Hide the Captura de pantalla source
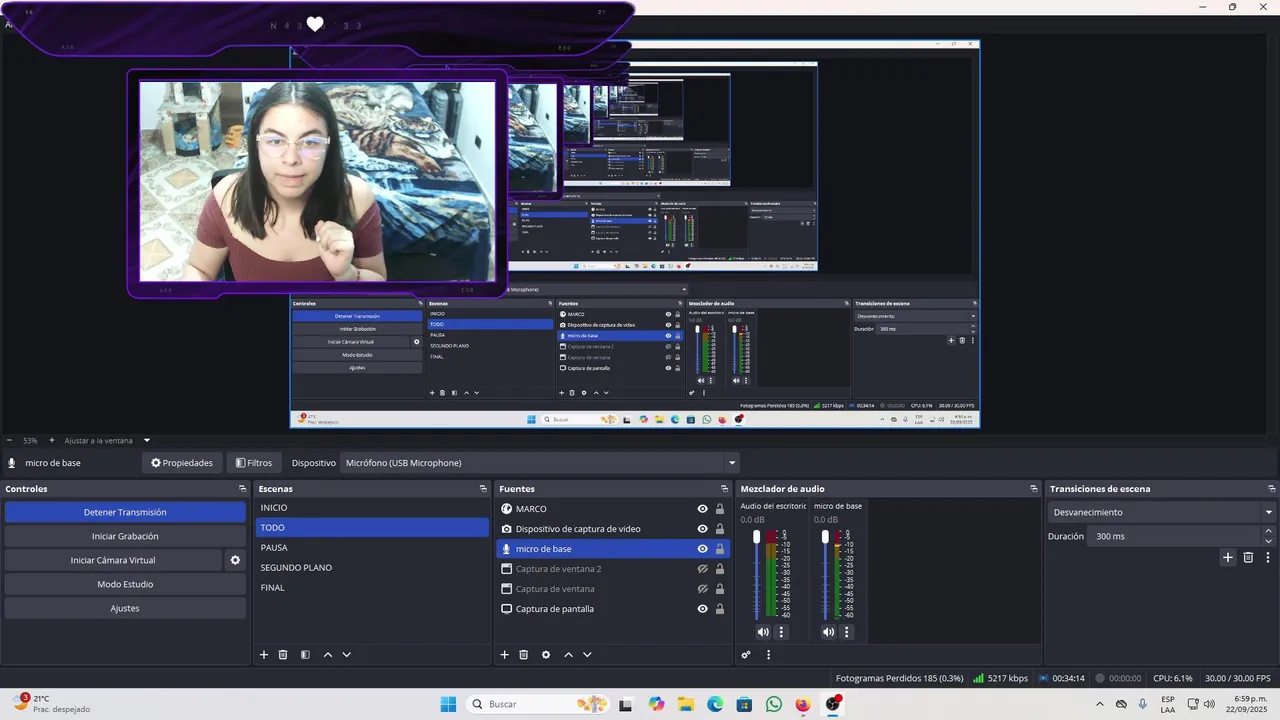 pyautogui.click(x=703, y=609)
